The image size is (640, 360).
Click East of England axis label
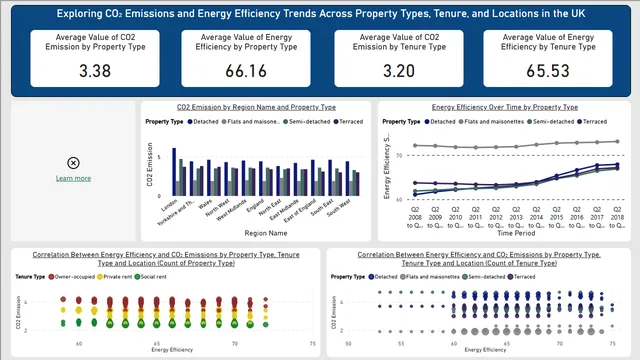coord(300,211)
